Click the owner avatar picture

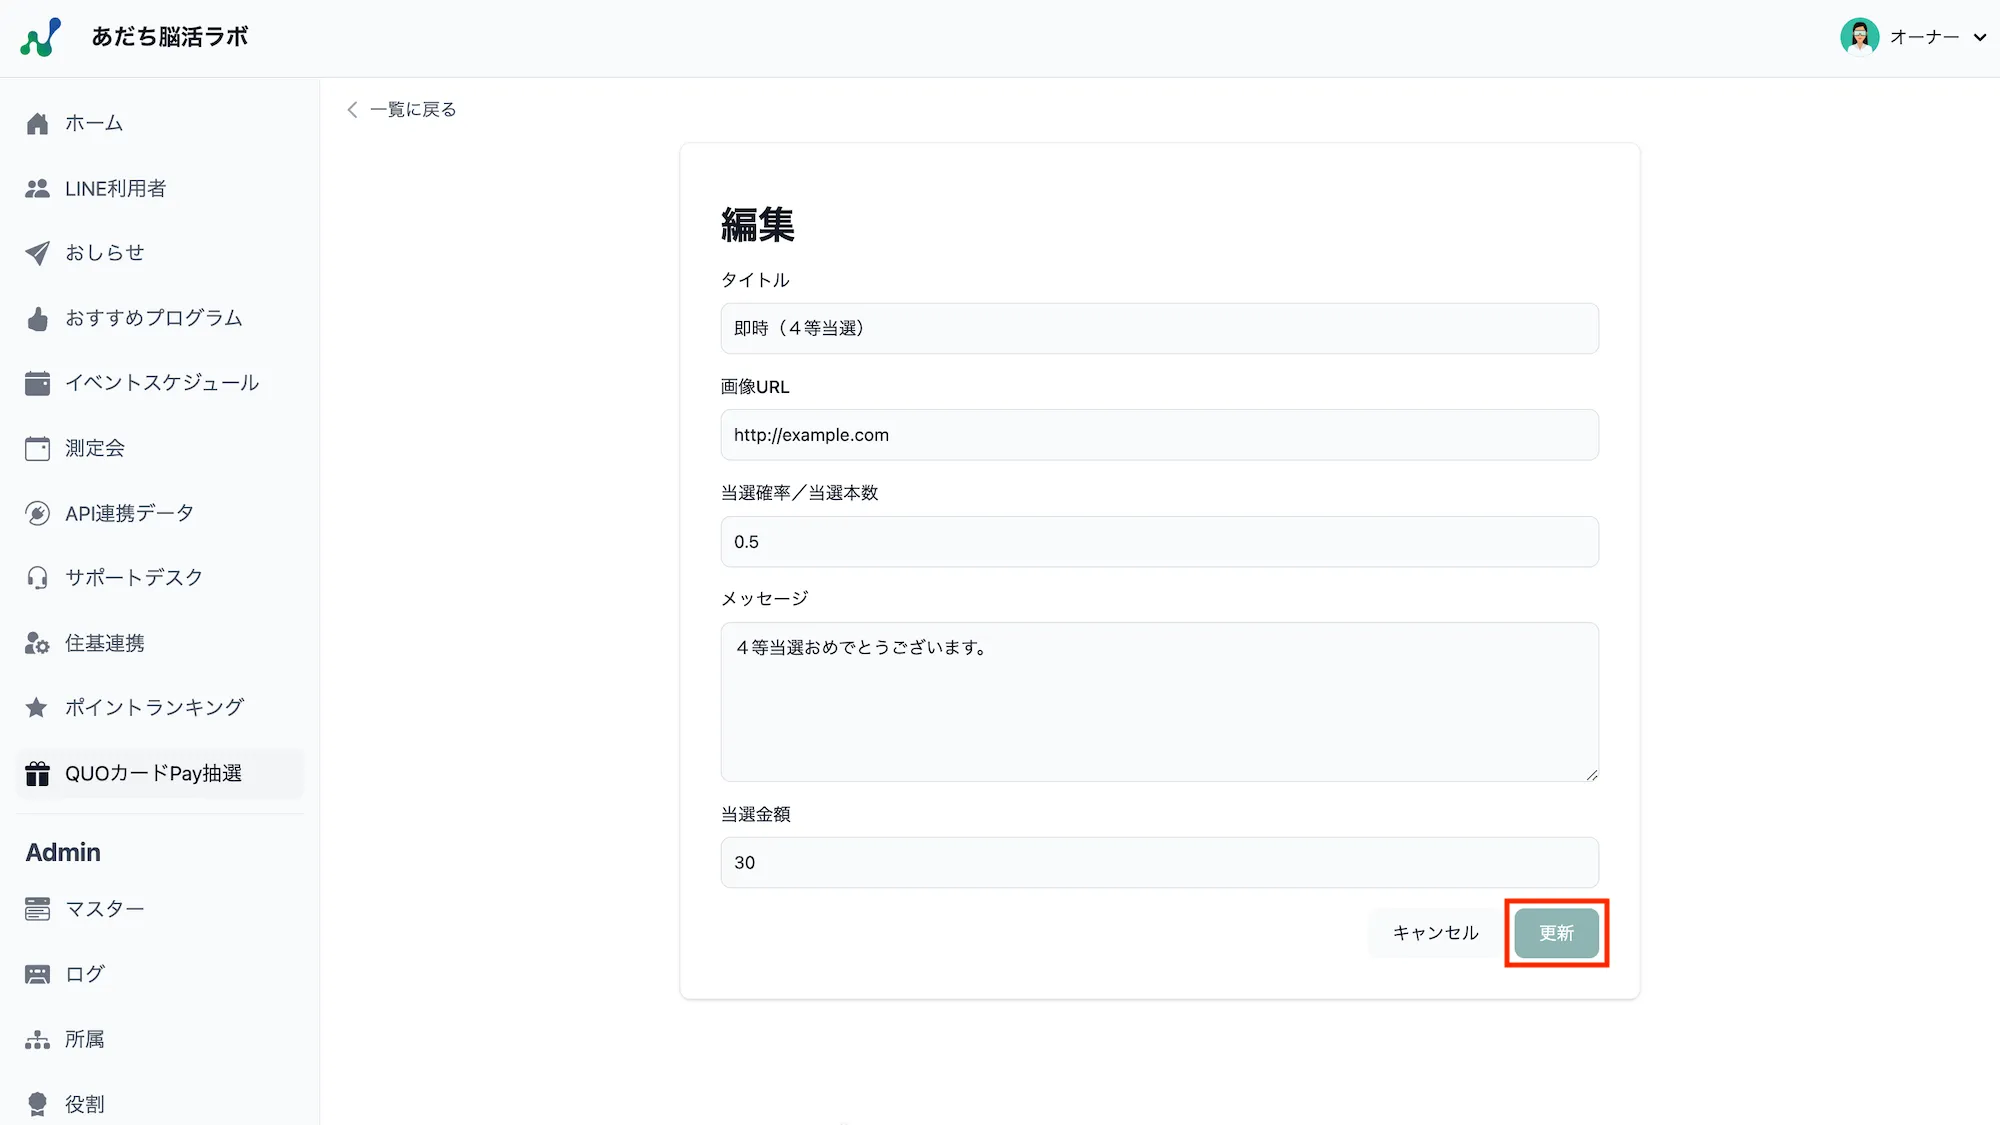pos(1859,37)
